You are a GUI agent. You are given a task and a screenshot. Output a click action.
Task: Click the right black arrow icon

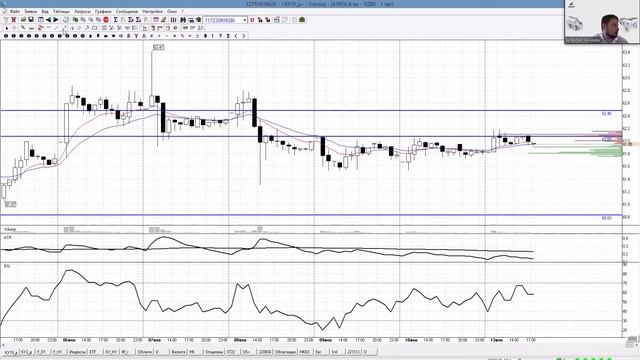pyautogui.click(x=56, y=20)
